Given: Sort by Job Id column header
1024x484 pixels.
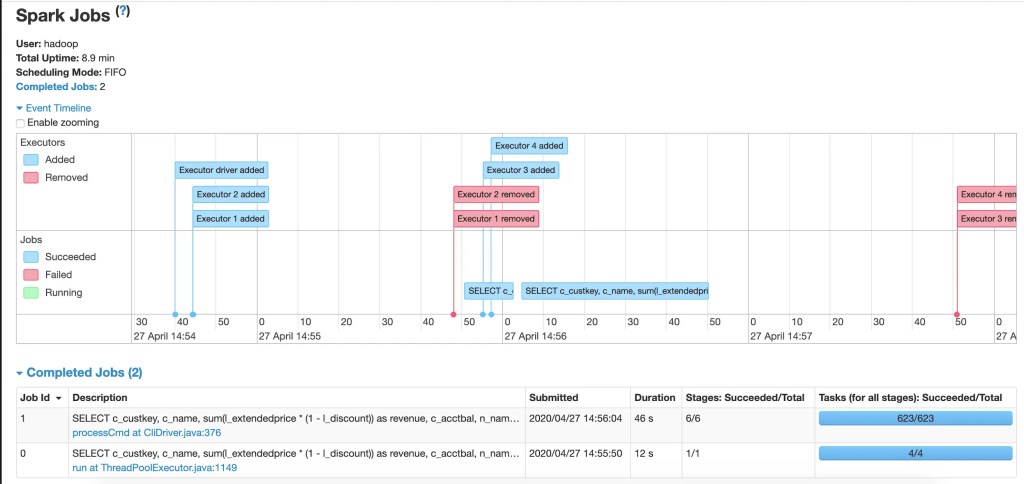Looking at the screenshot, I should coord(42,397).
